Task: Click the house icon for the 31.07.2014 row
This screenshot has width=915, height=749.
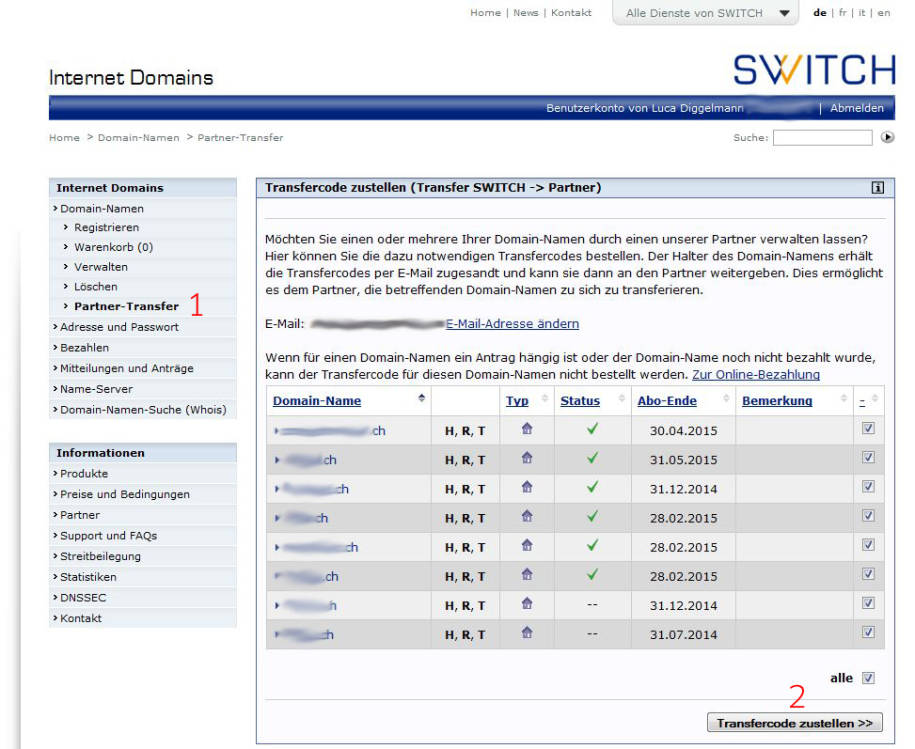Action: [x=527, y=633]
